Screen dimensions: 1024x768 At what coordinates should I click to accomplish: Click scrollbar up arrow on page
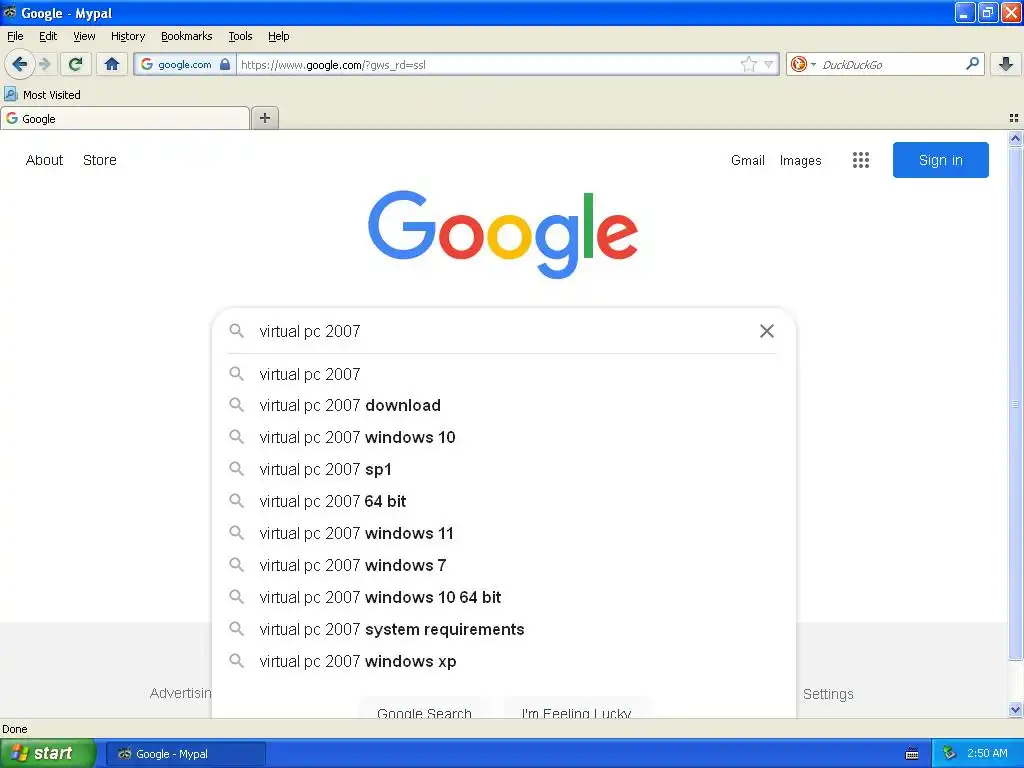[x=1015, y=138]
